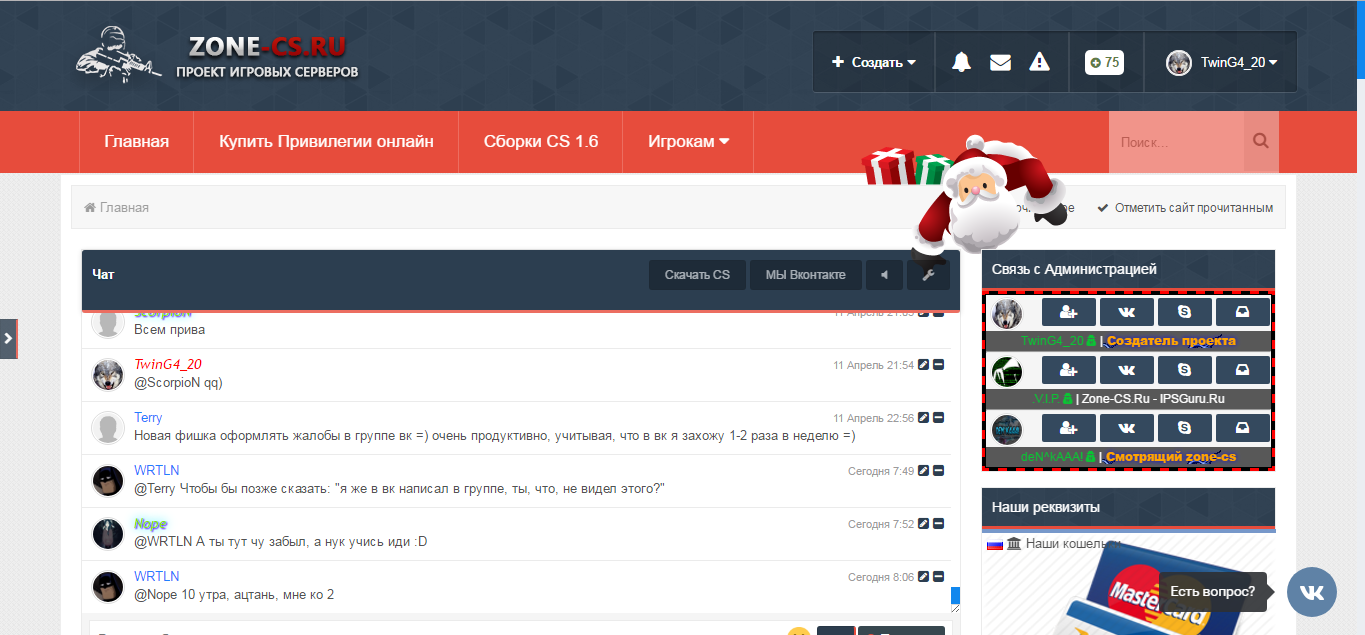This screenshot has height=635, width=1365.
Task: Open Сборки CS 1.6 menu item
Action: point(541,141)
